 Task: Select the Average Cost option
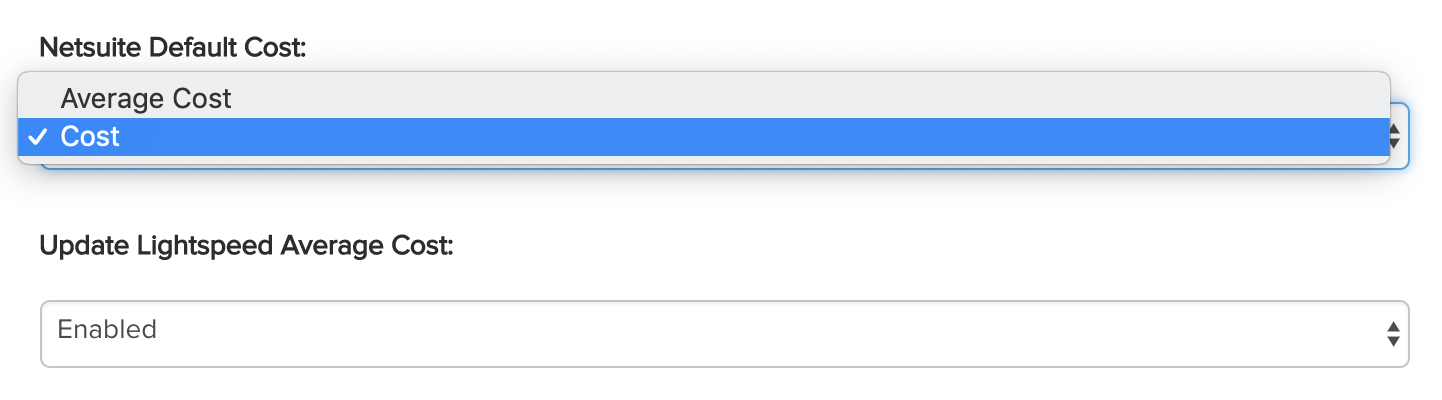pos(146,99)
